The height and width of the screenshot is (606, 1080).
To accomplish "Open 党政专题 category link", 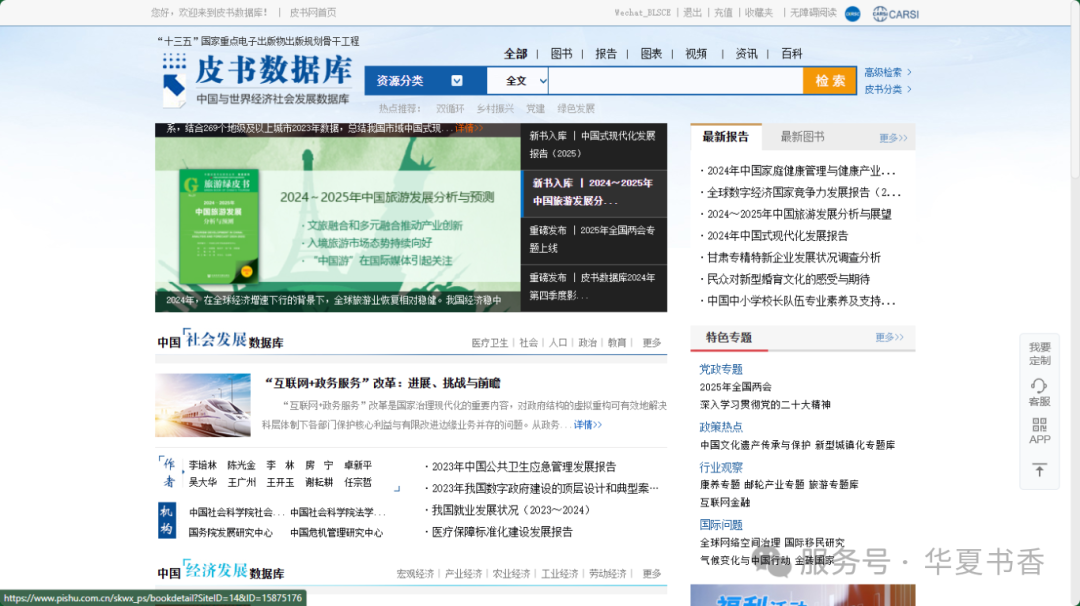I will click(x=721, y=369).
